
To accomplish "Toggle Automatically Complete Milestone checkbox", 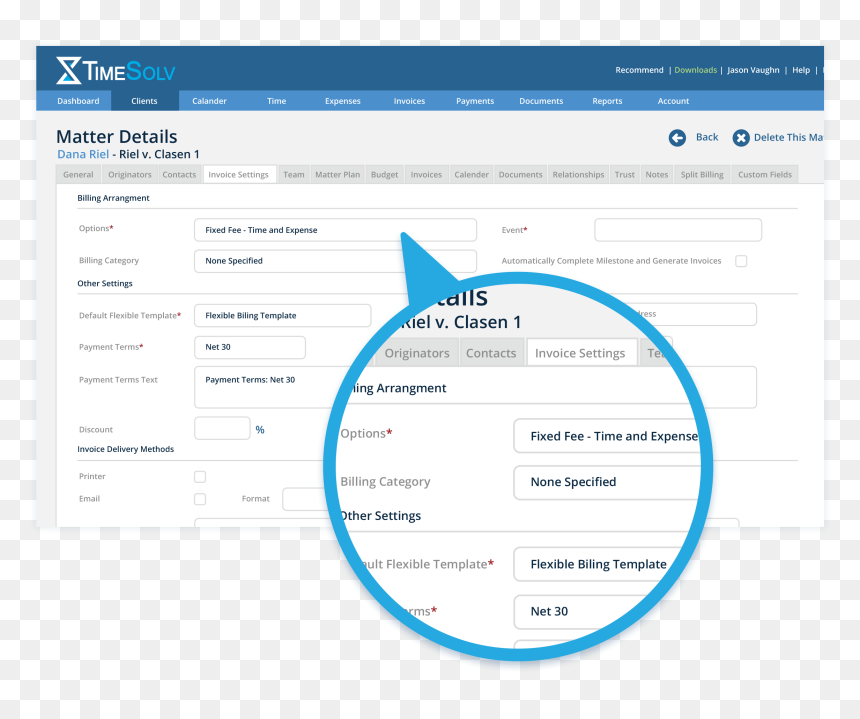I will click(741, 261).
